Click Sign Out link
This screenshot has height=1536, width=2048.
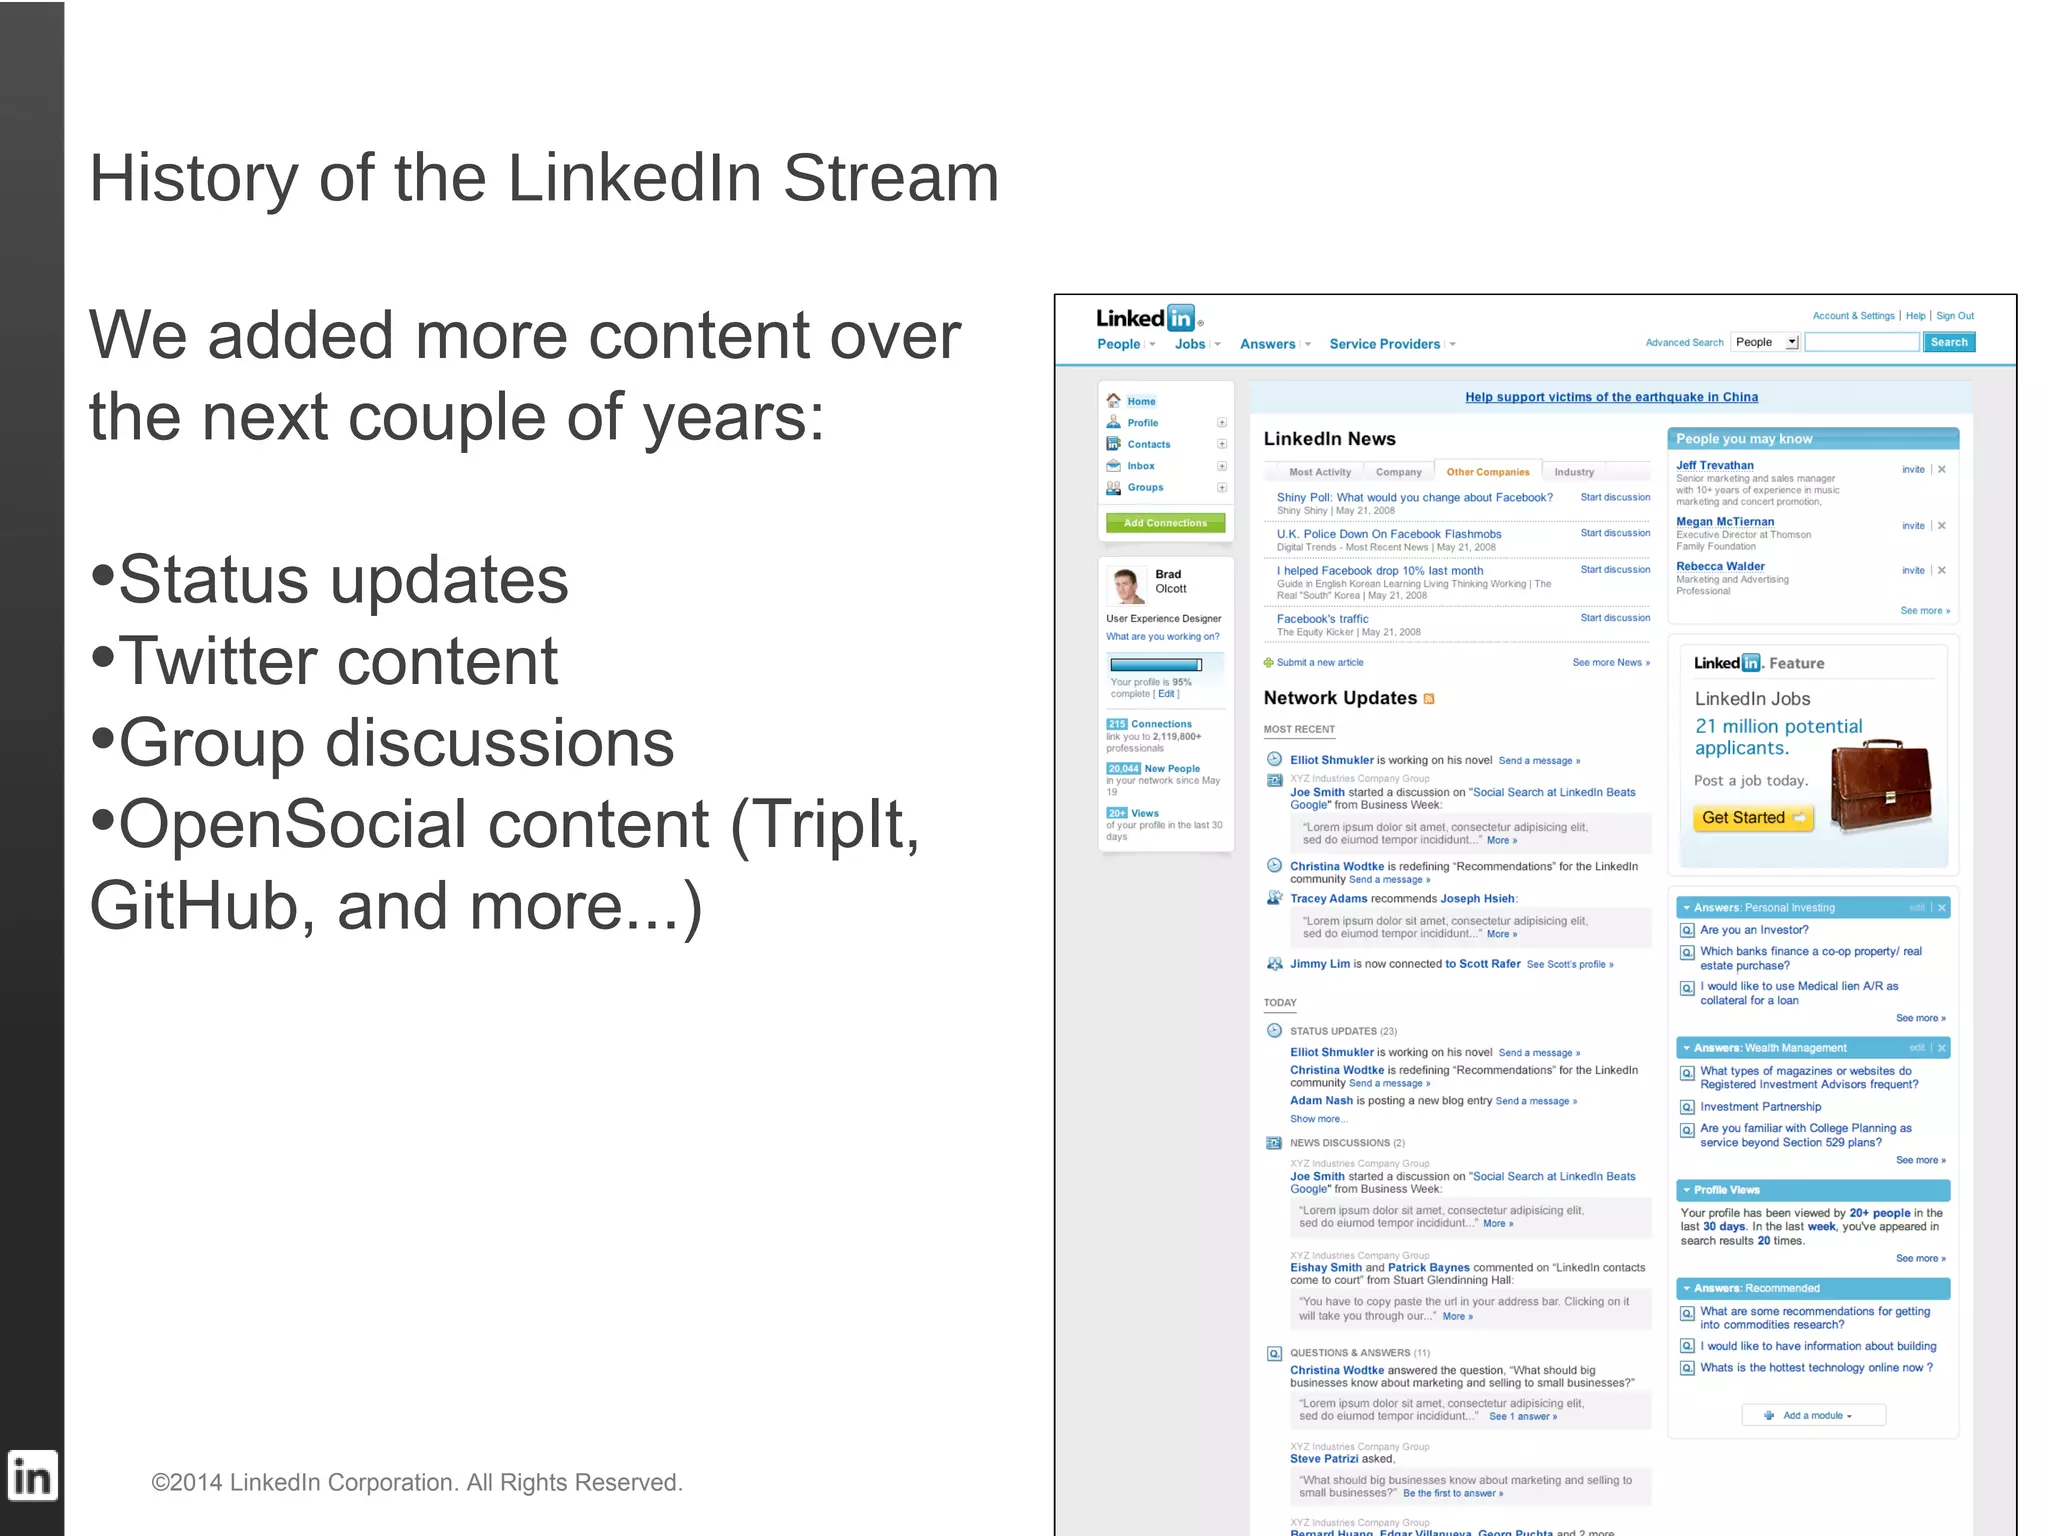1955,316
